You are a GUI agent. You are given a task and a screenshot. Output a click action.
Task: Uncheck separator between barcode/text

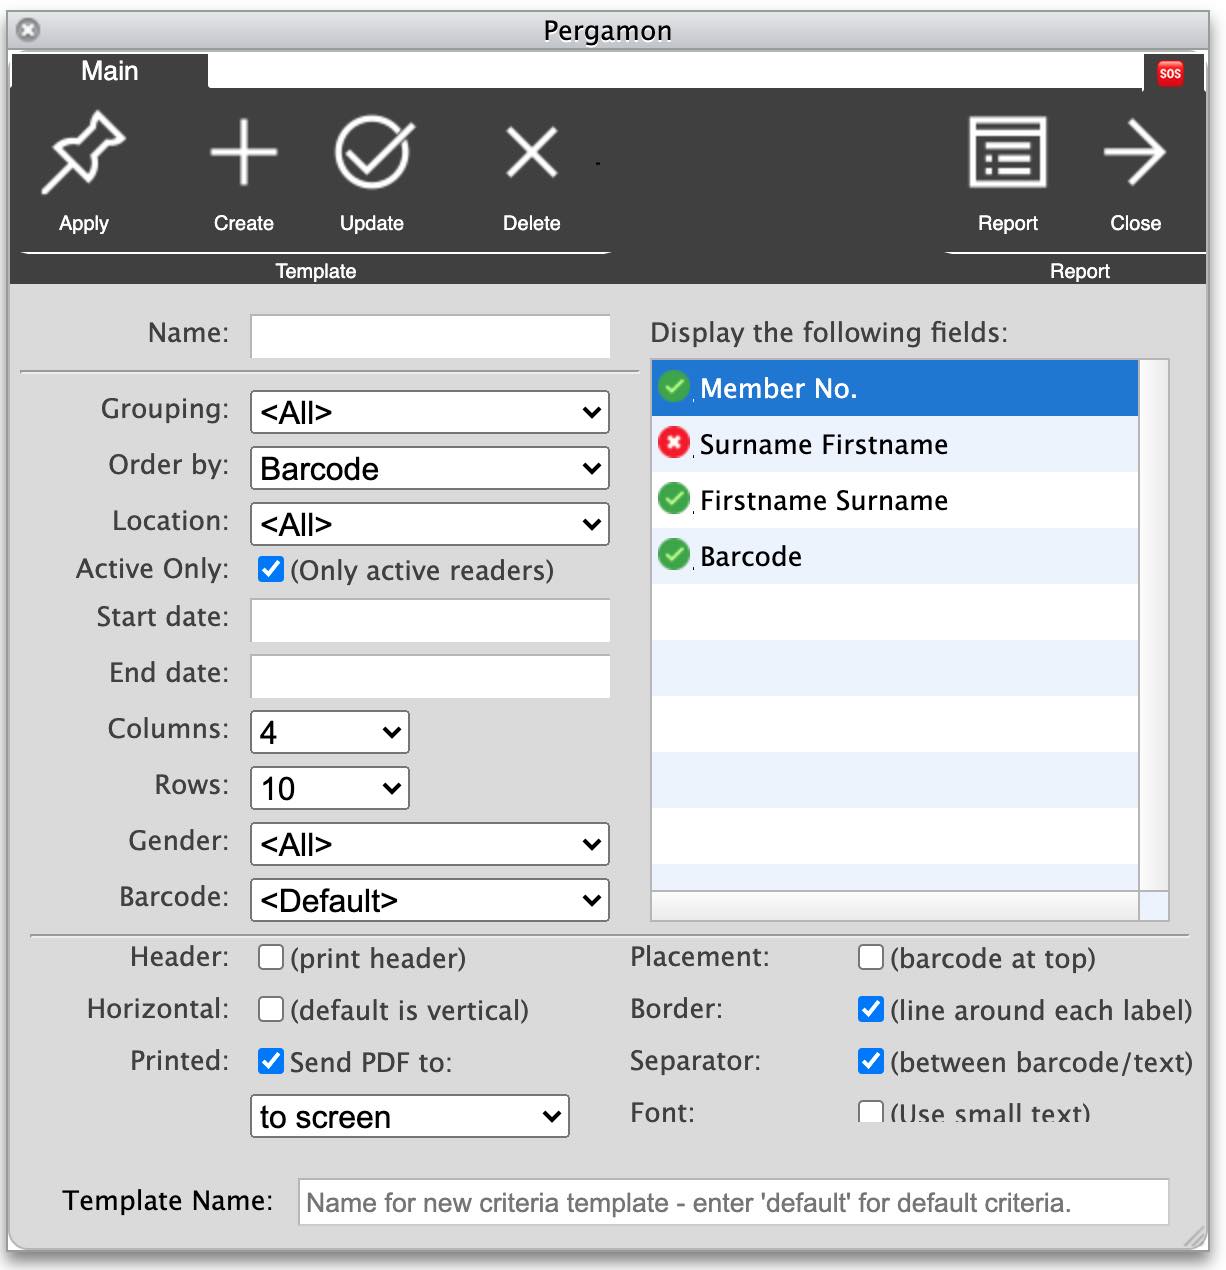click(x=871, y=1061)
